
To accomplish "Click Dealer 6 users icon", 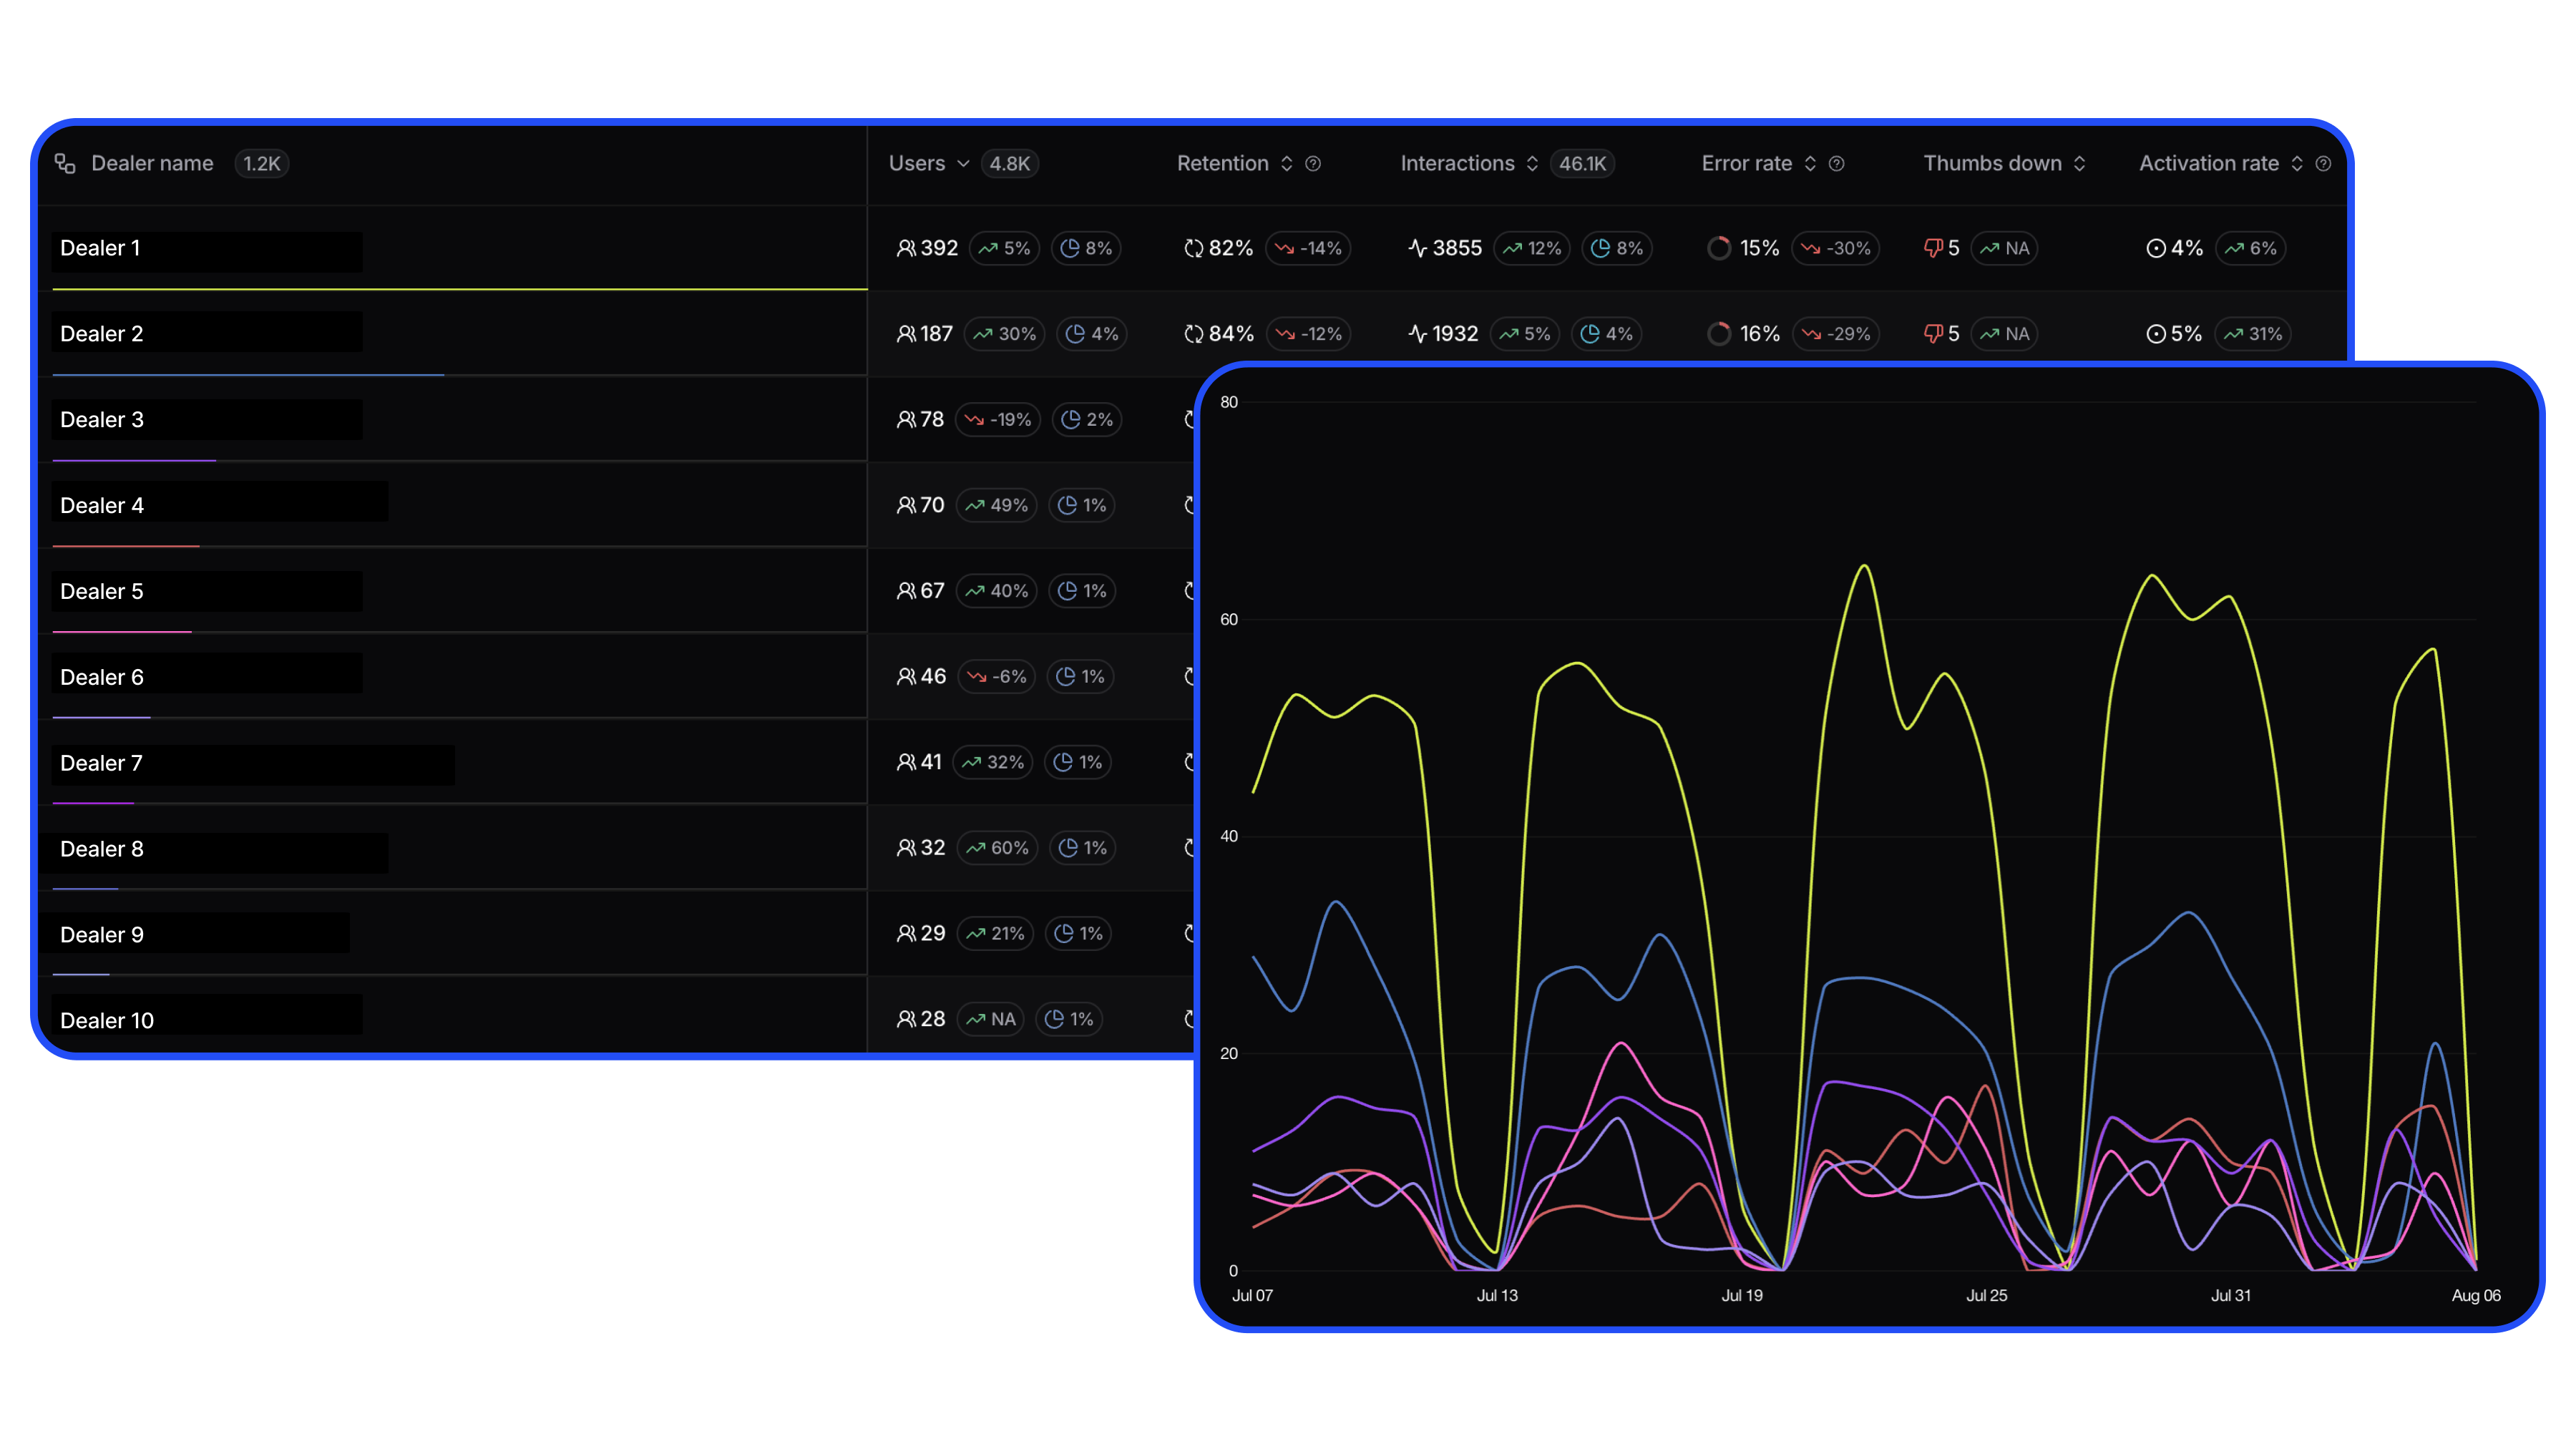I will tap(906, 677).
